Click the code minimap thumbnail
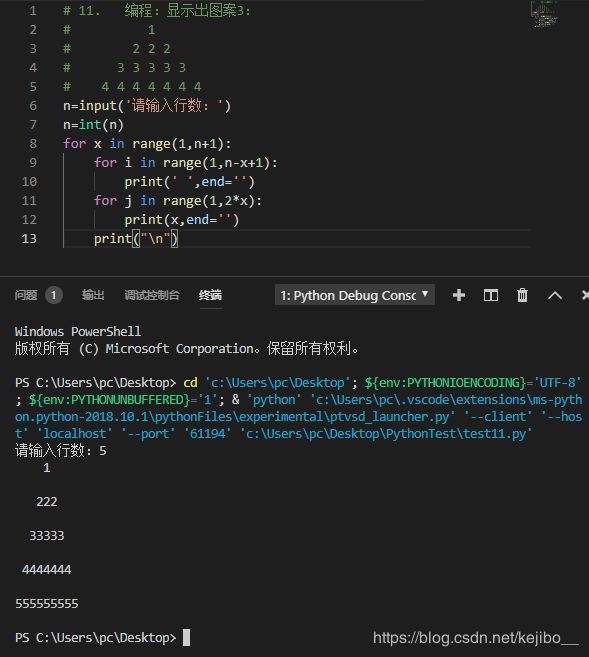 (x=544, y=13)
